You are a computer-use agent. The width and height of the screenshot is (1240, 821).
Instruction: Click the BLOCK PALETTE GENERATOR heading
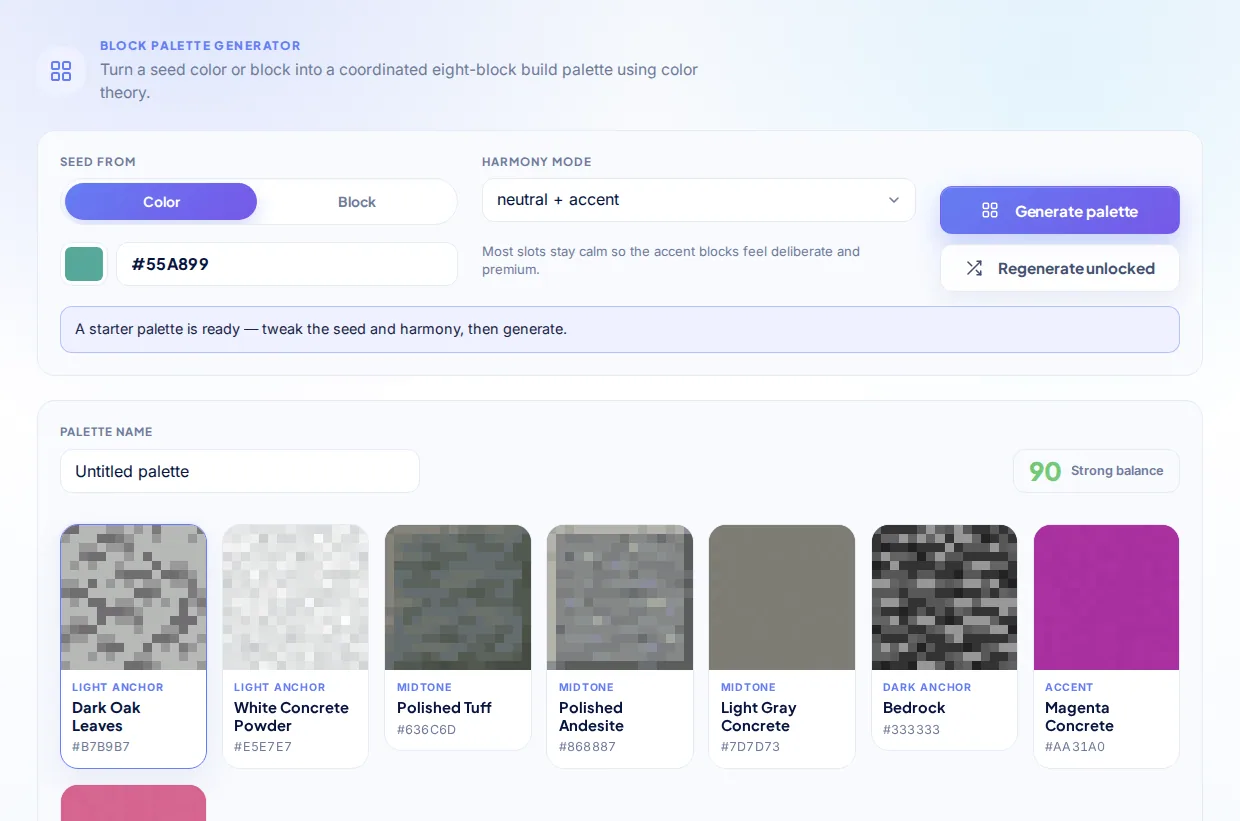click(200, 46)
